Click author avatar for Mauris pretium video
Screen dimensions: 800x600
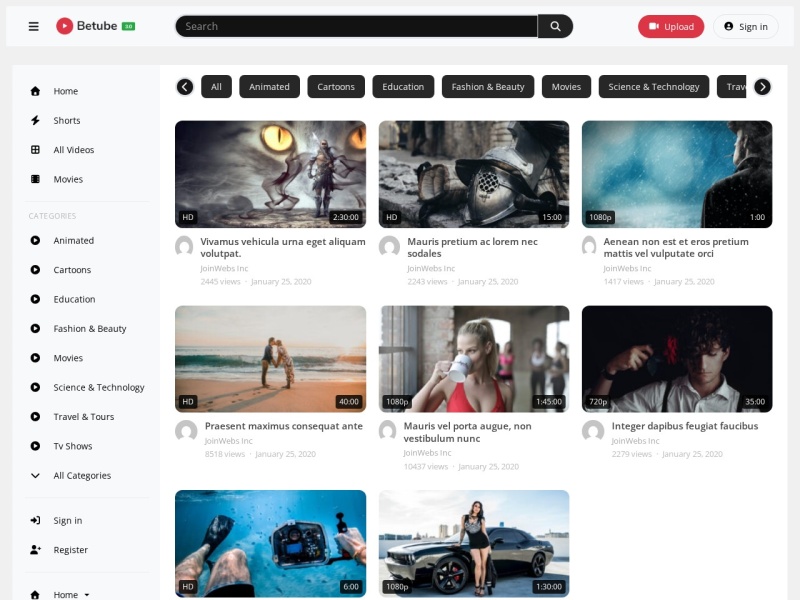(x=389, y=245)
